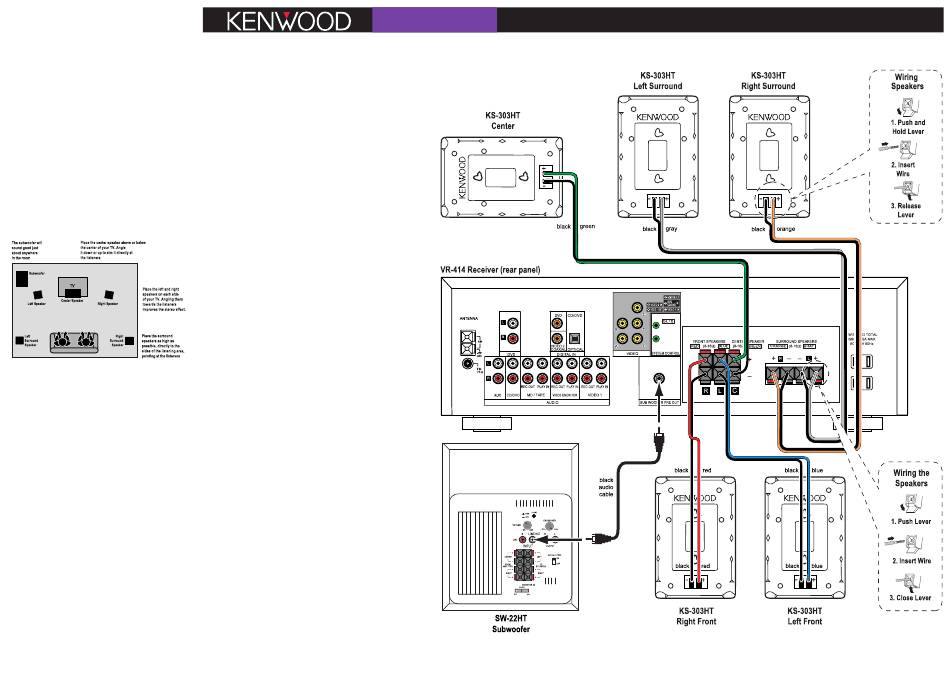Click the "3. Release Lever" step

point(906,210)
